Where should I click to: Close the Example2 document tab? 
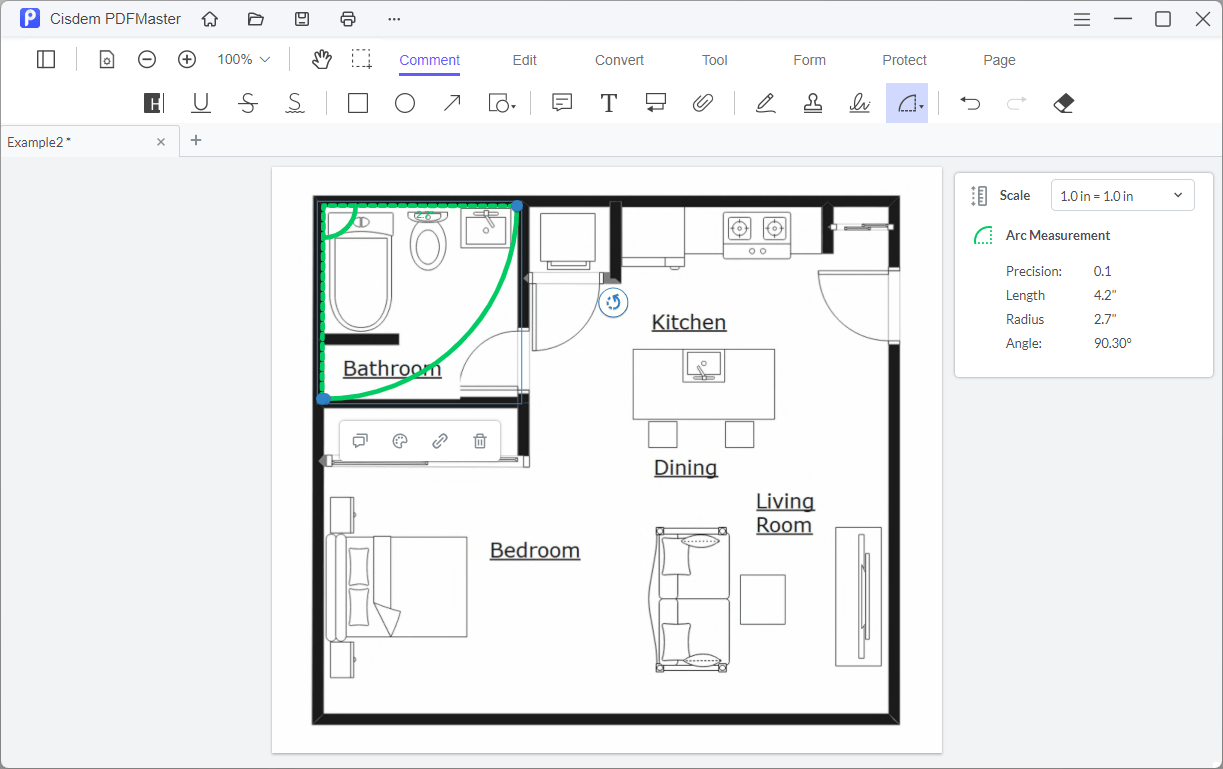click(x=161, y=142)
